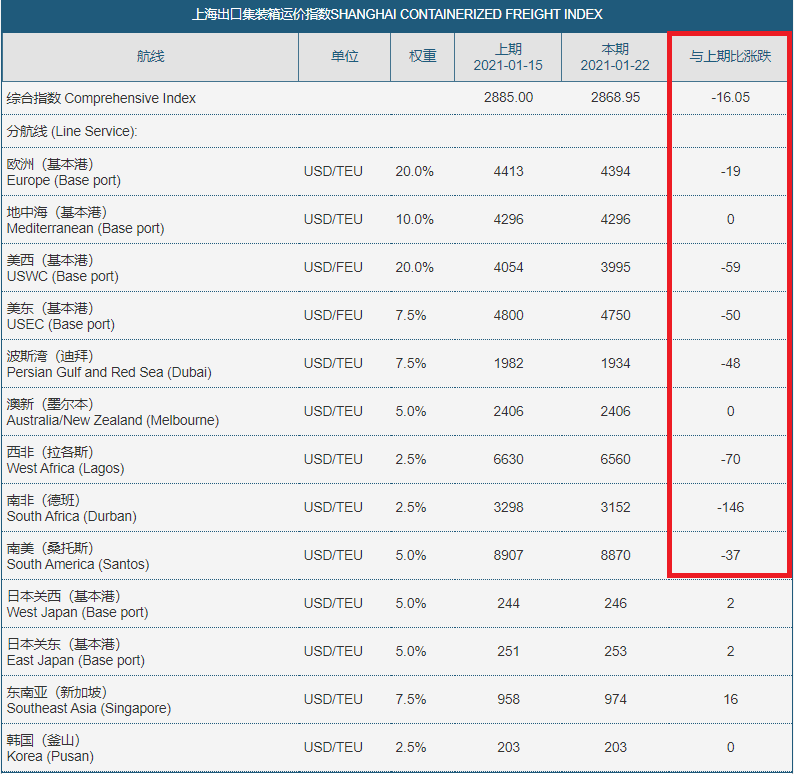Click the 权重 column header
This screenshot has height=774, width=794.
coord(422,57)
